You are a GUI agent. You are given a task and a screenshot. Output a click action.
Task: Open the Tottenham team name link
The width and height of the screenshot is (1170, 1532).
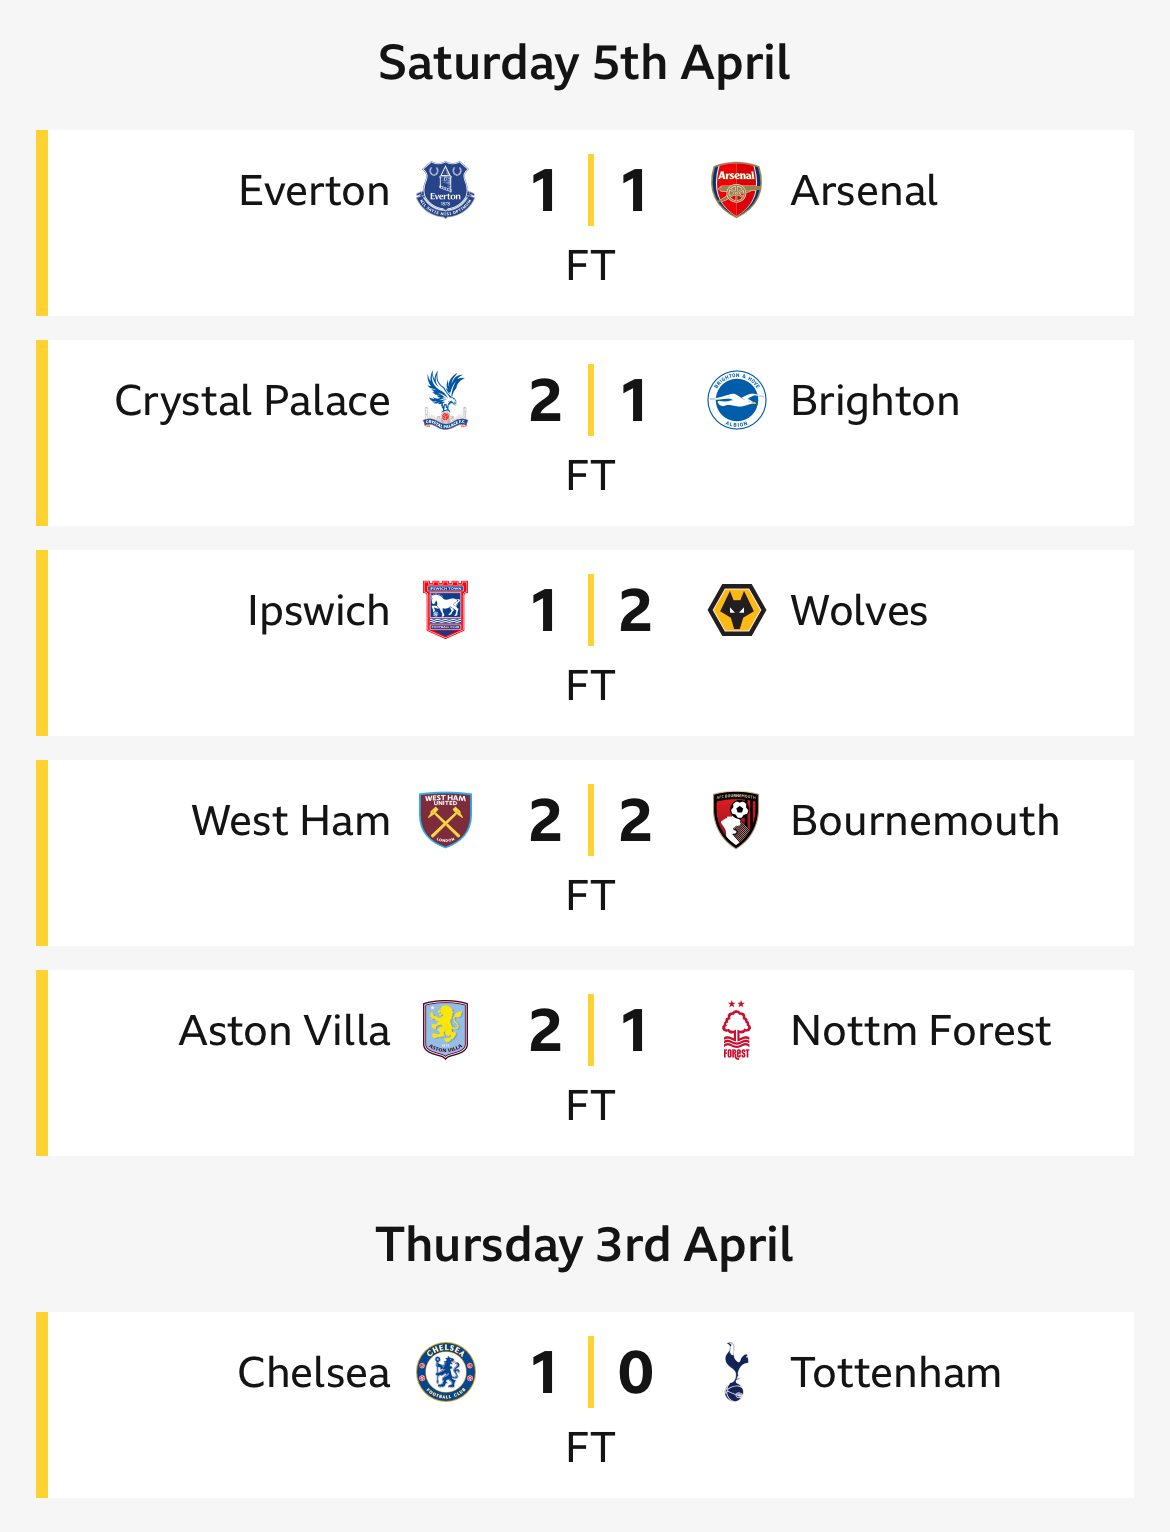(896, 1372)
